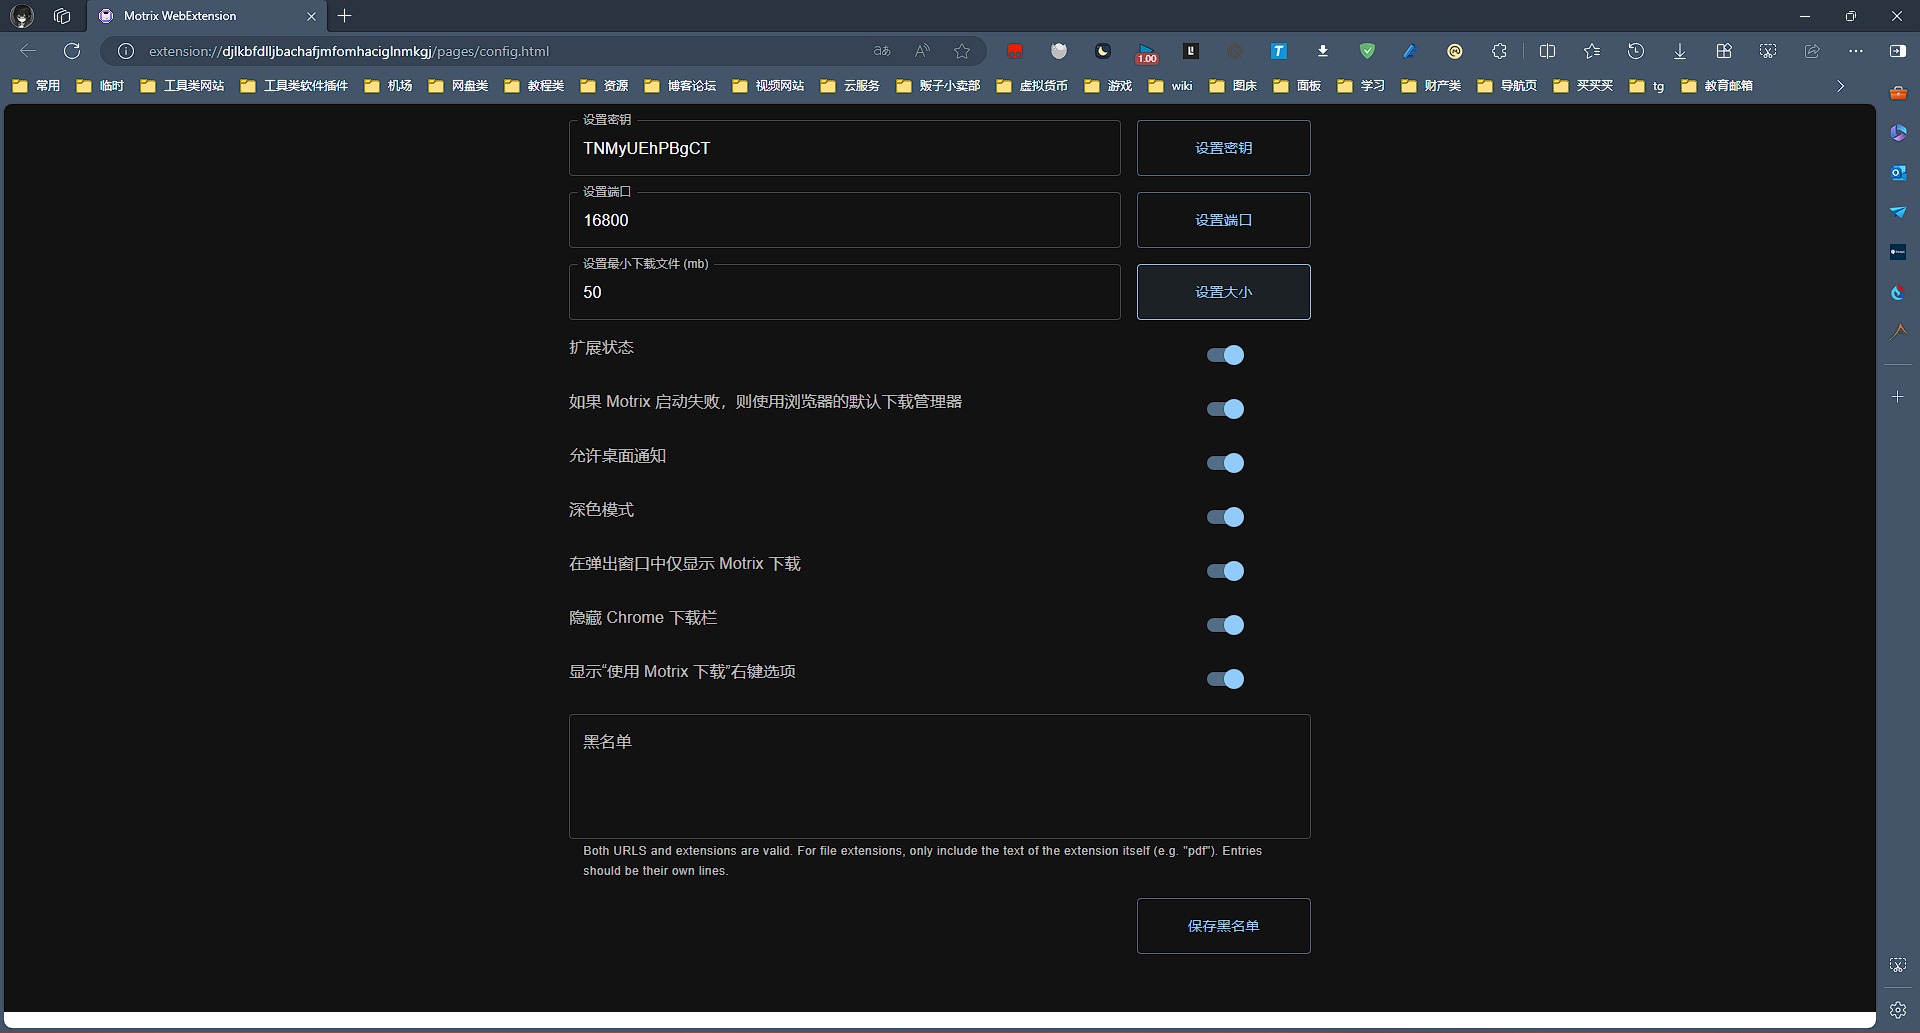
Task: Toggle 显示使用 Motrix 下载右键选项 switch
Action: (x=1225, y=679)
